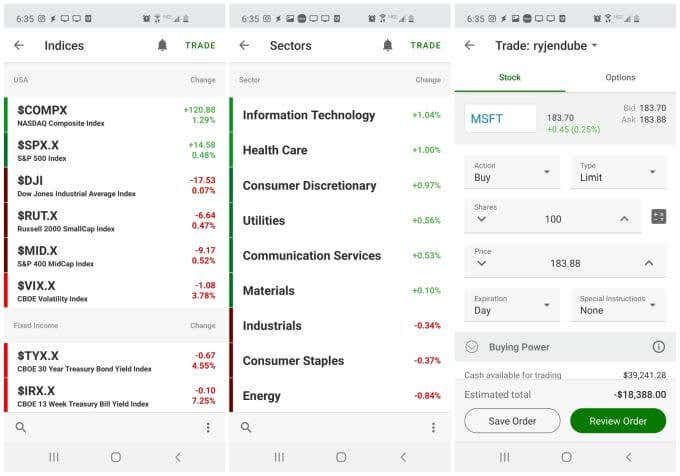Screen dimensions: 680x476
Task: Tap the search icon under Indices list
Action: click(x=21, y=427)
